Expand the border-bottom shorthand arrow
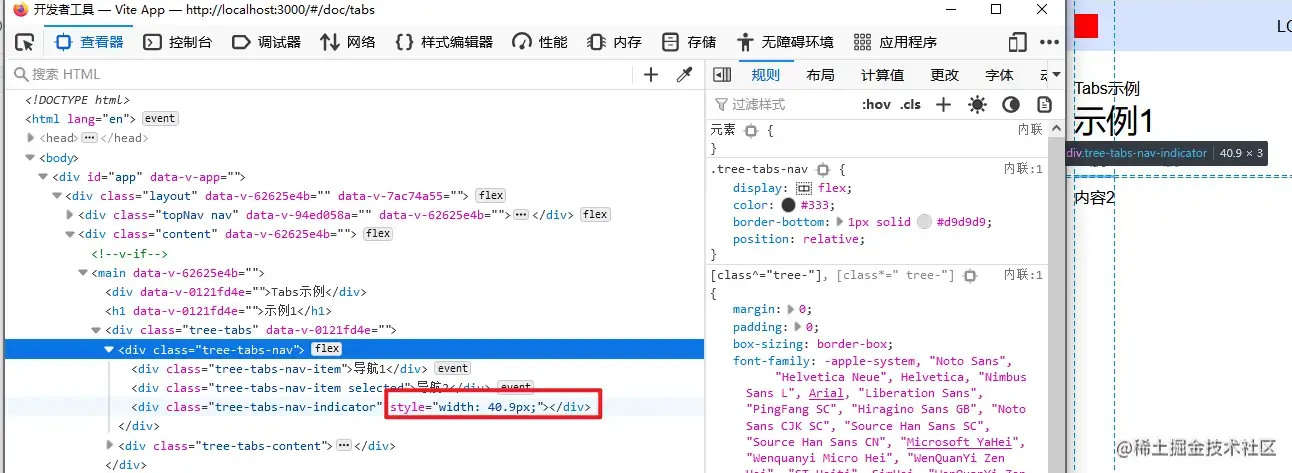Viewport: 1292px width, 473px height. (x=840, y=222)
